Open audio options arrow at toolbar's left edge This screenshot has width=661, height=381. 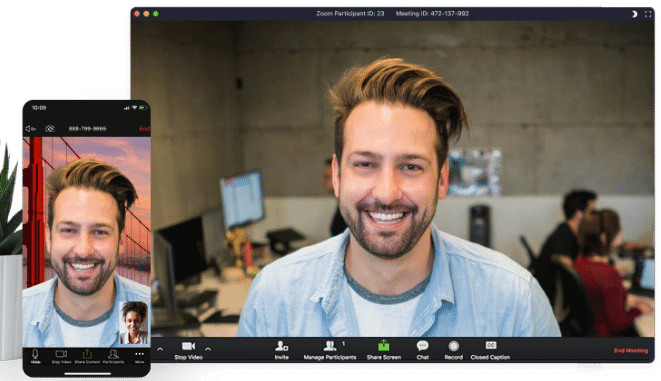click(x=160, y=349)
